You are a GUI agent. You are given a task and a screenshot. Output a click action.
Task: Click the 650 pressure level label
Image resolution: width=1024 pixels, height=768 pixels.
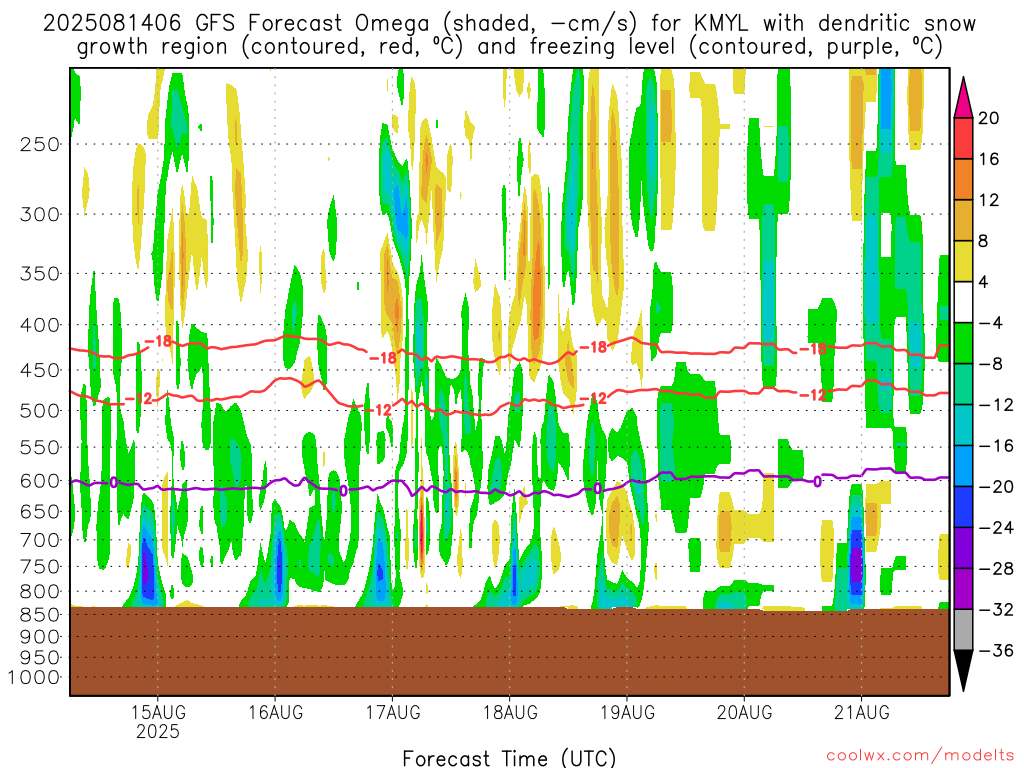click(x=40, y=511)
